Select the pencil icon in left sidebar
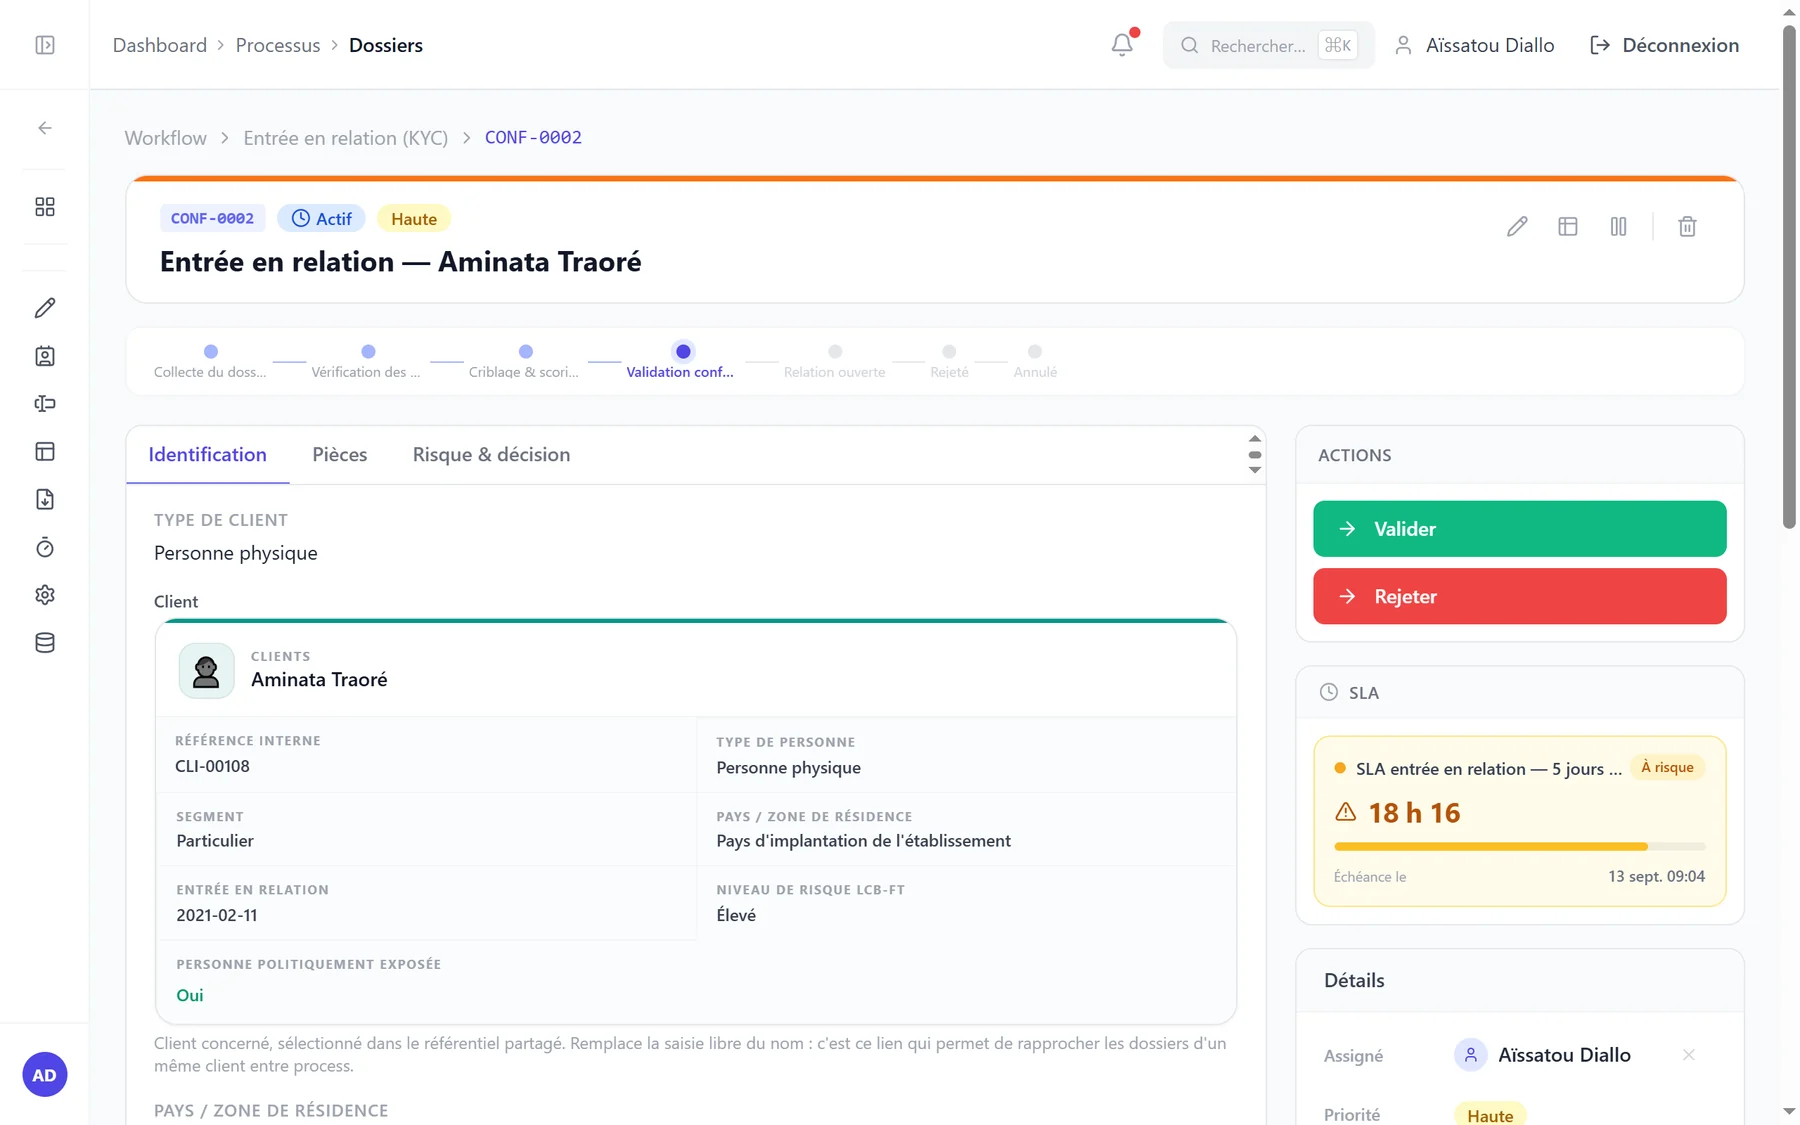 click(x=45, y=308)
